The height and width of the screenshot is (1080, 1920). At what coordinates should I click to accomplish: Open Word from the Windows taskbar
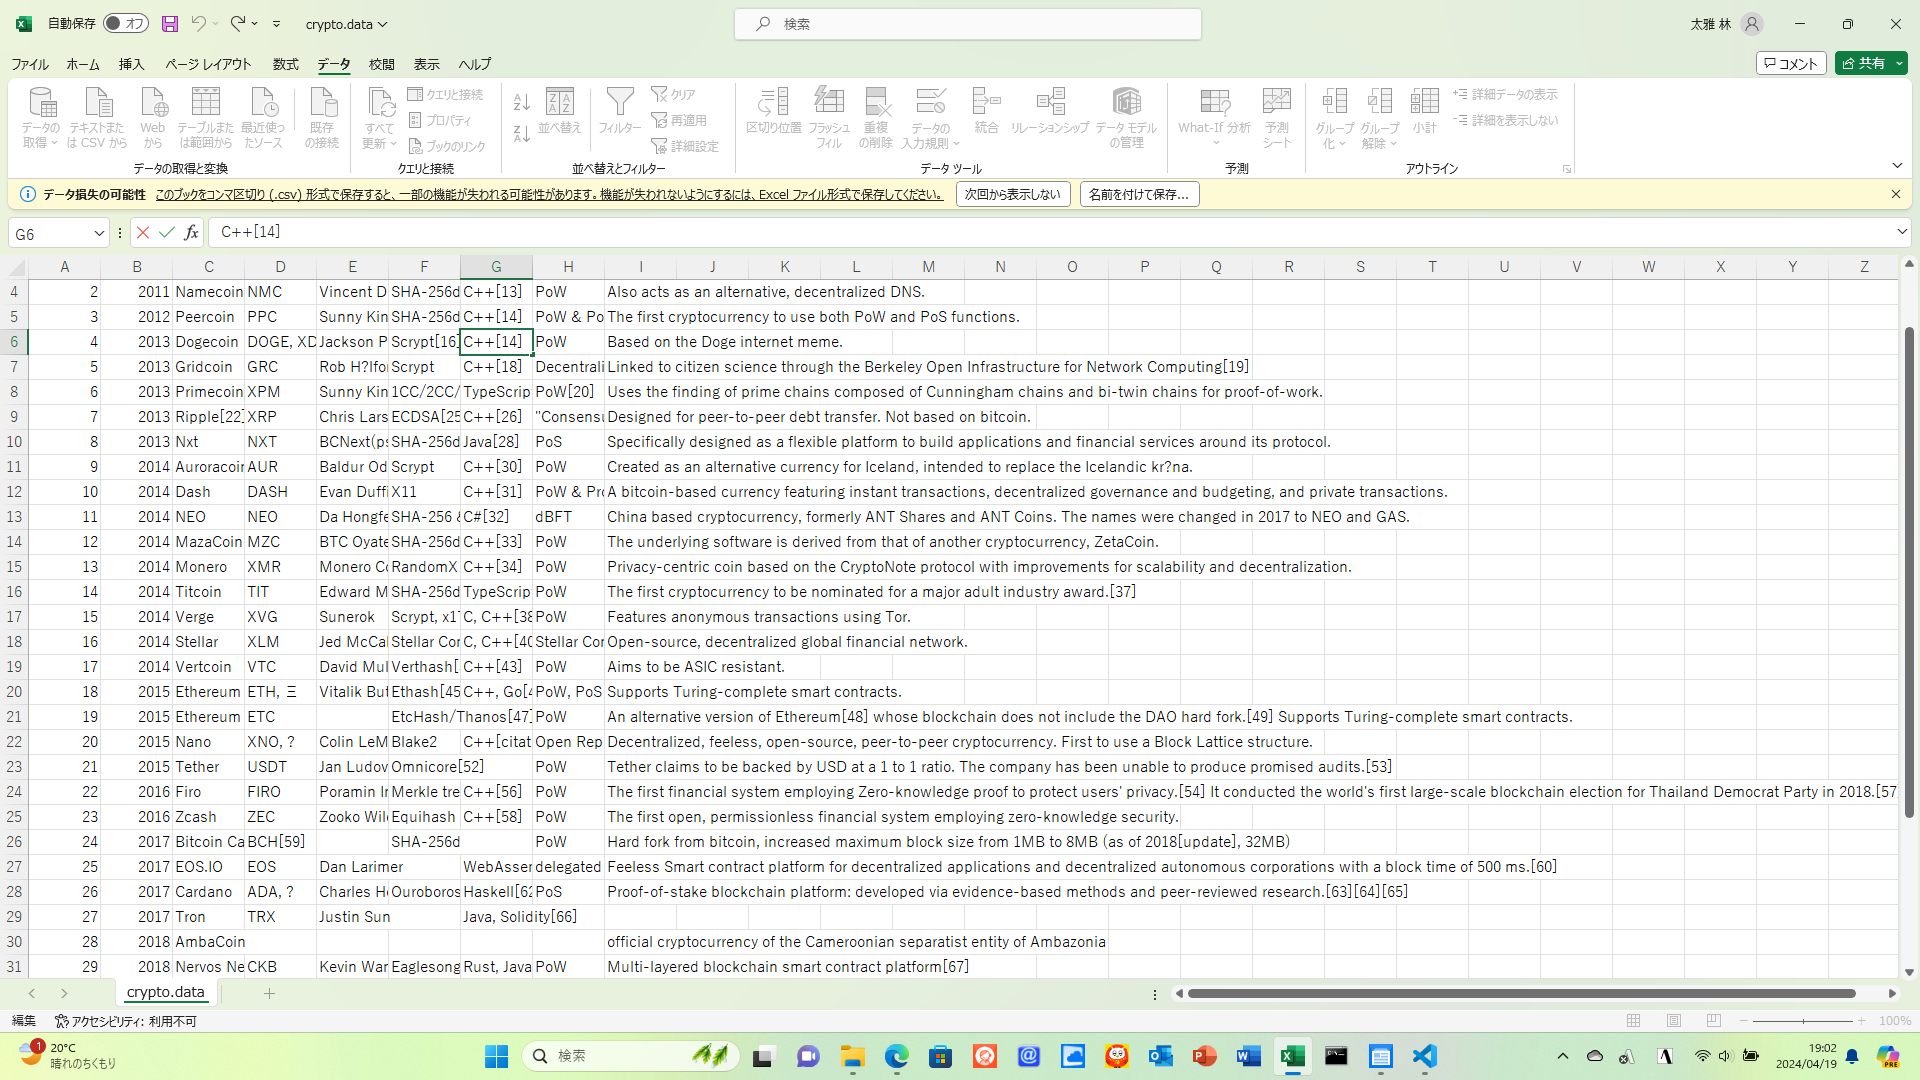1248,1056
